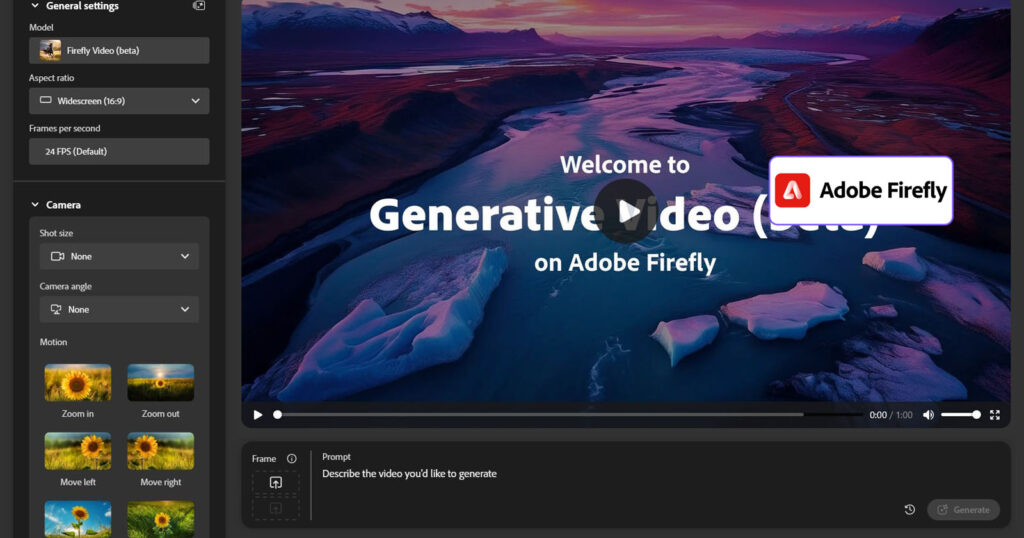Enter fullscreen with the expand icon

(x=995, y=415)
